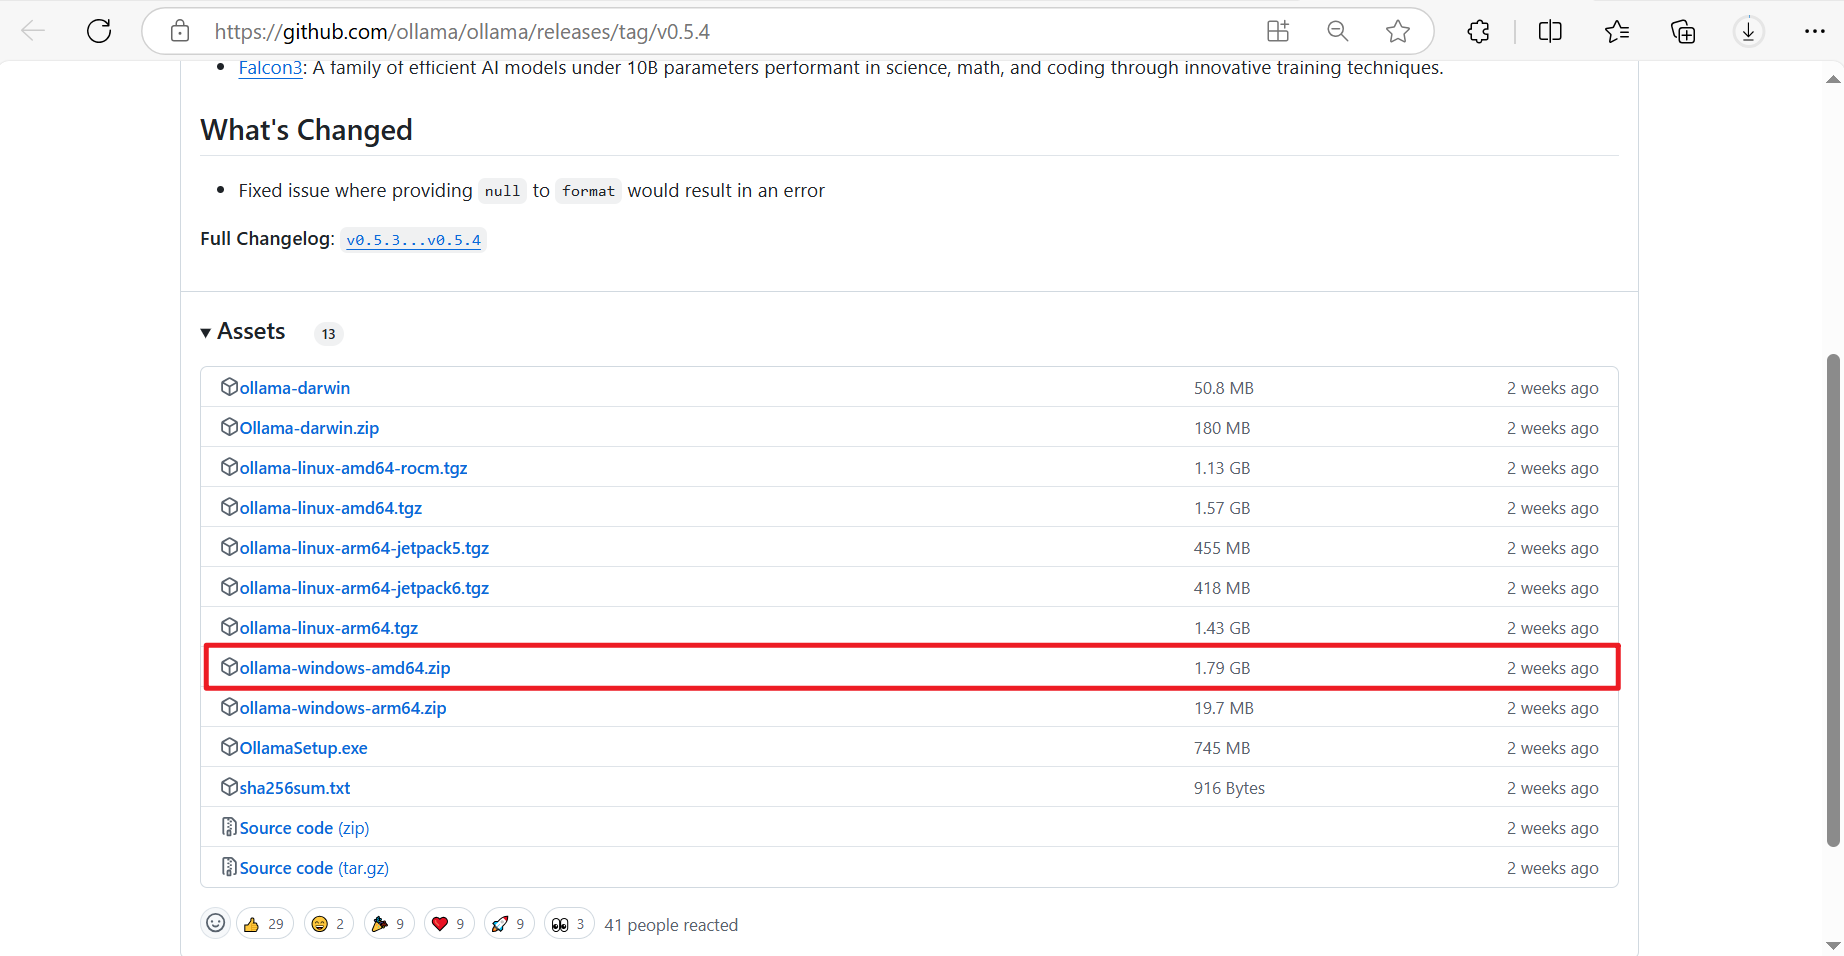Open the v0.5.3...v0.5.4 changelog link
Screen dimensions: 1844x956
point(413,239)
